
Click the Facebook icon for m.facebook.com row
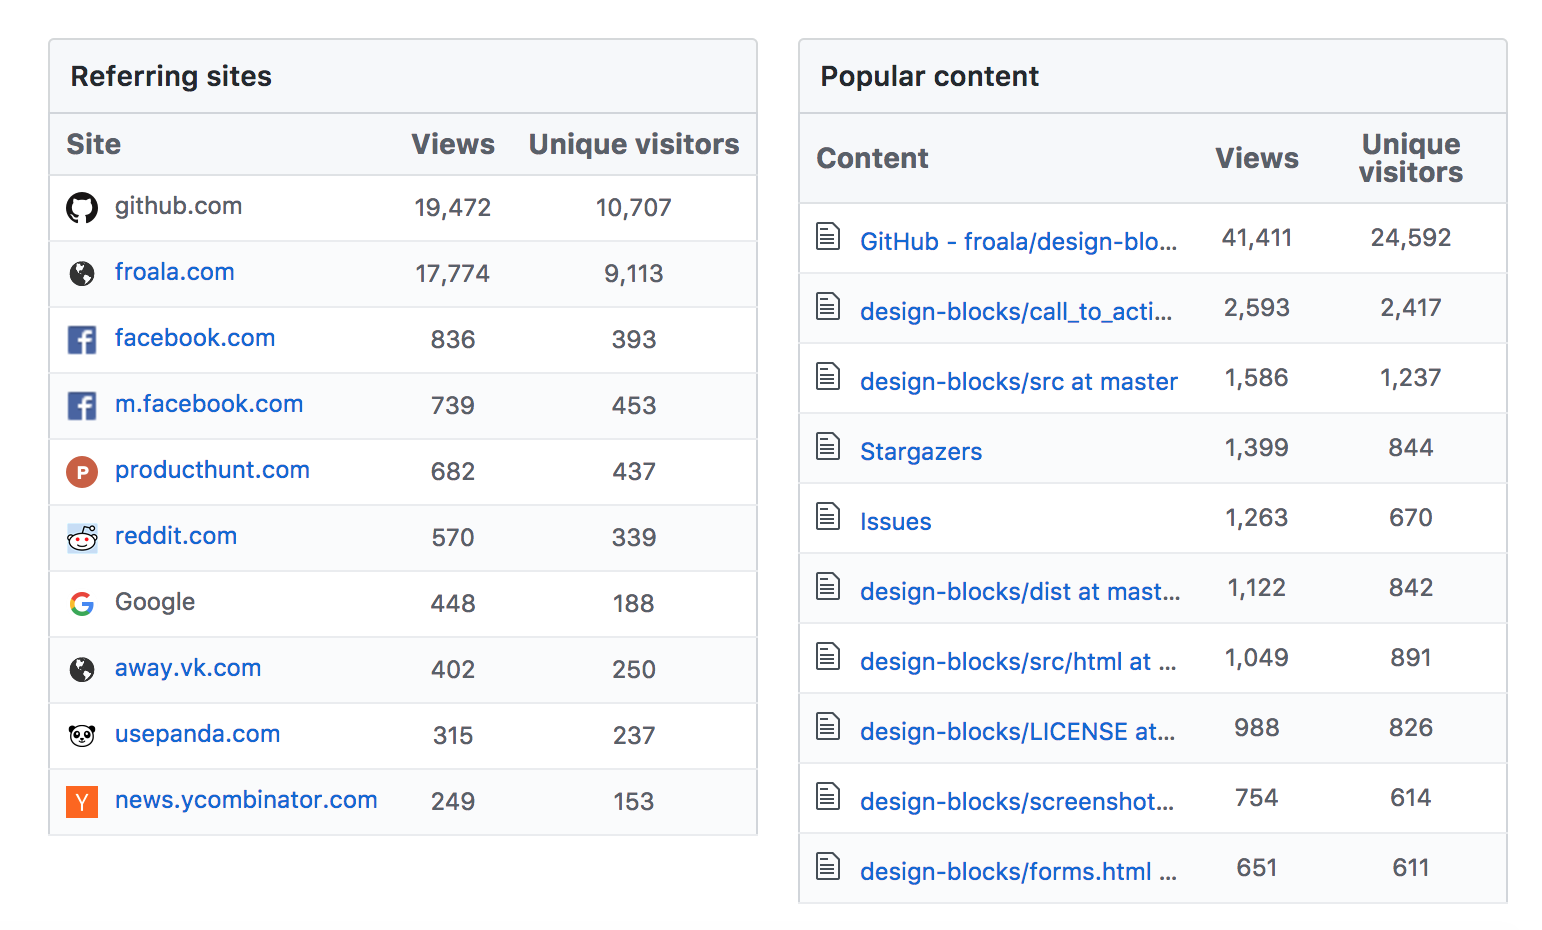(x=81, y=406)
